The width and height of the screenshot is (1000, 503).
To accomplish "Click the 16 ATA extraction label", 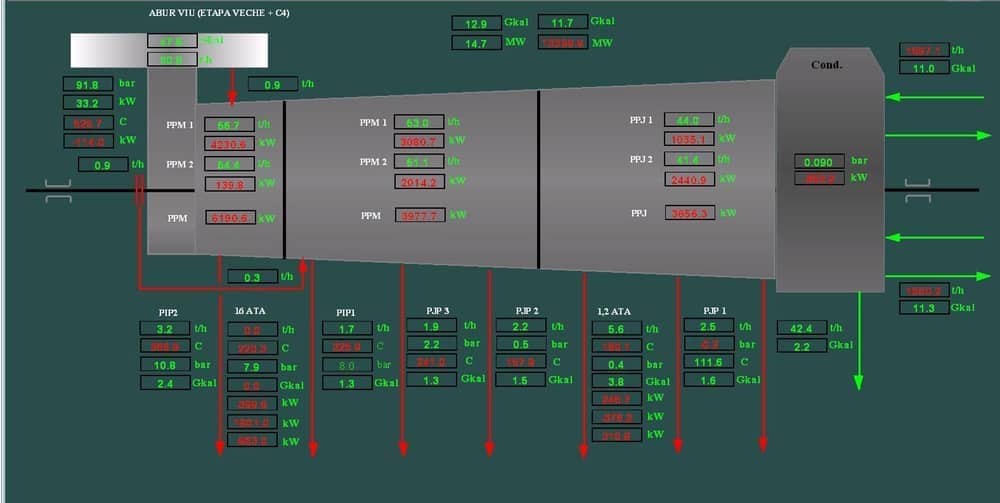I will pyautogui.click(x=250, y=310).
